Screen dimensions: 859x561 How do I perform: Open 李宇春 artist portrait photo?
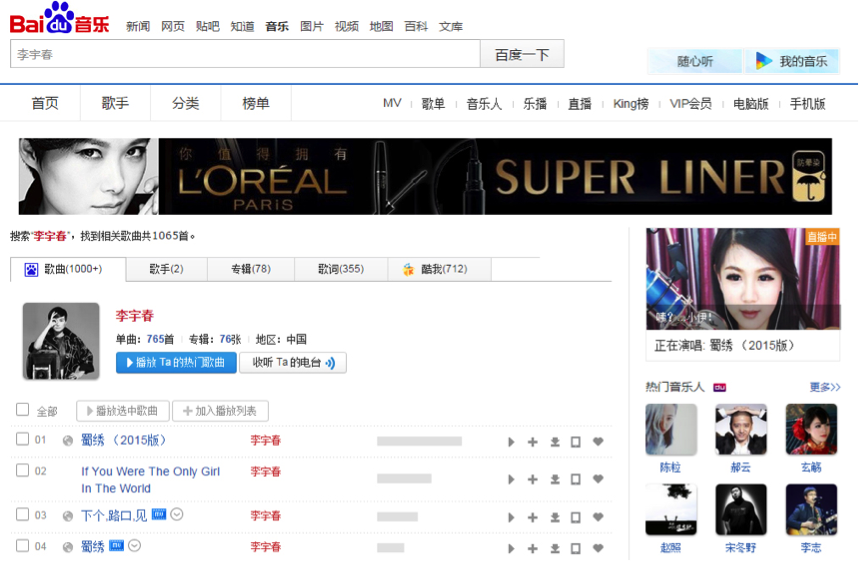(61, 341)
